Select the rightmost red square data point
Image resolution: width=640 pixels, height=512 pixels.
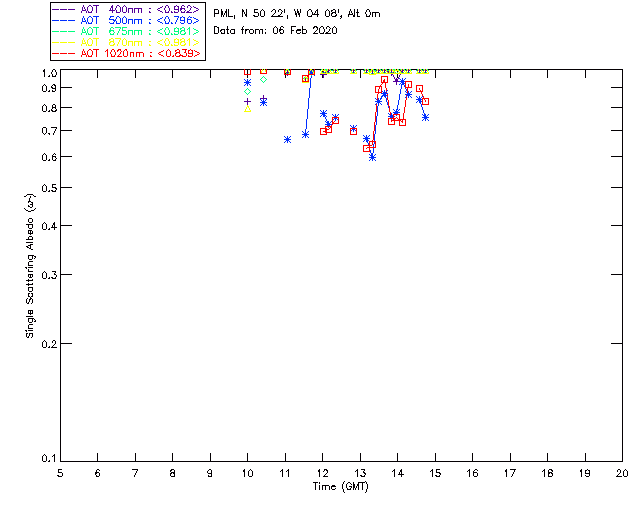426,101
